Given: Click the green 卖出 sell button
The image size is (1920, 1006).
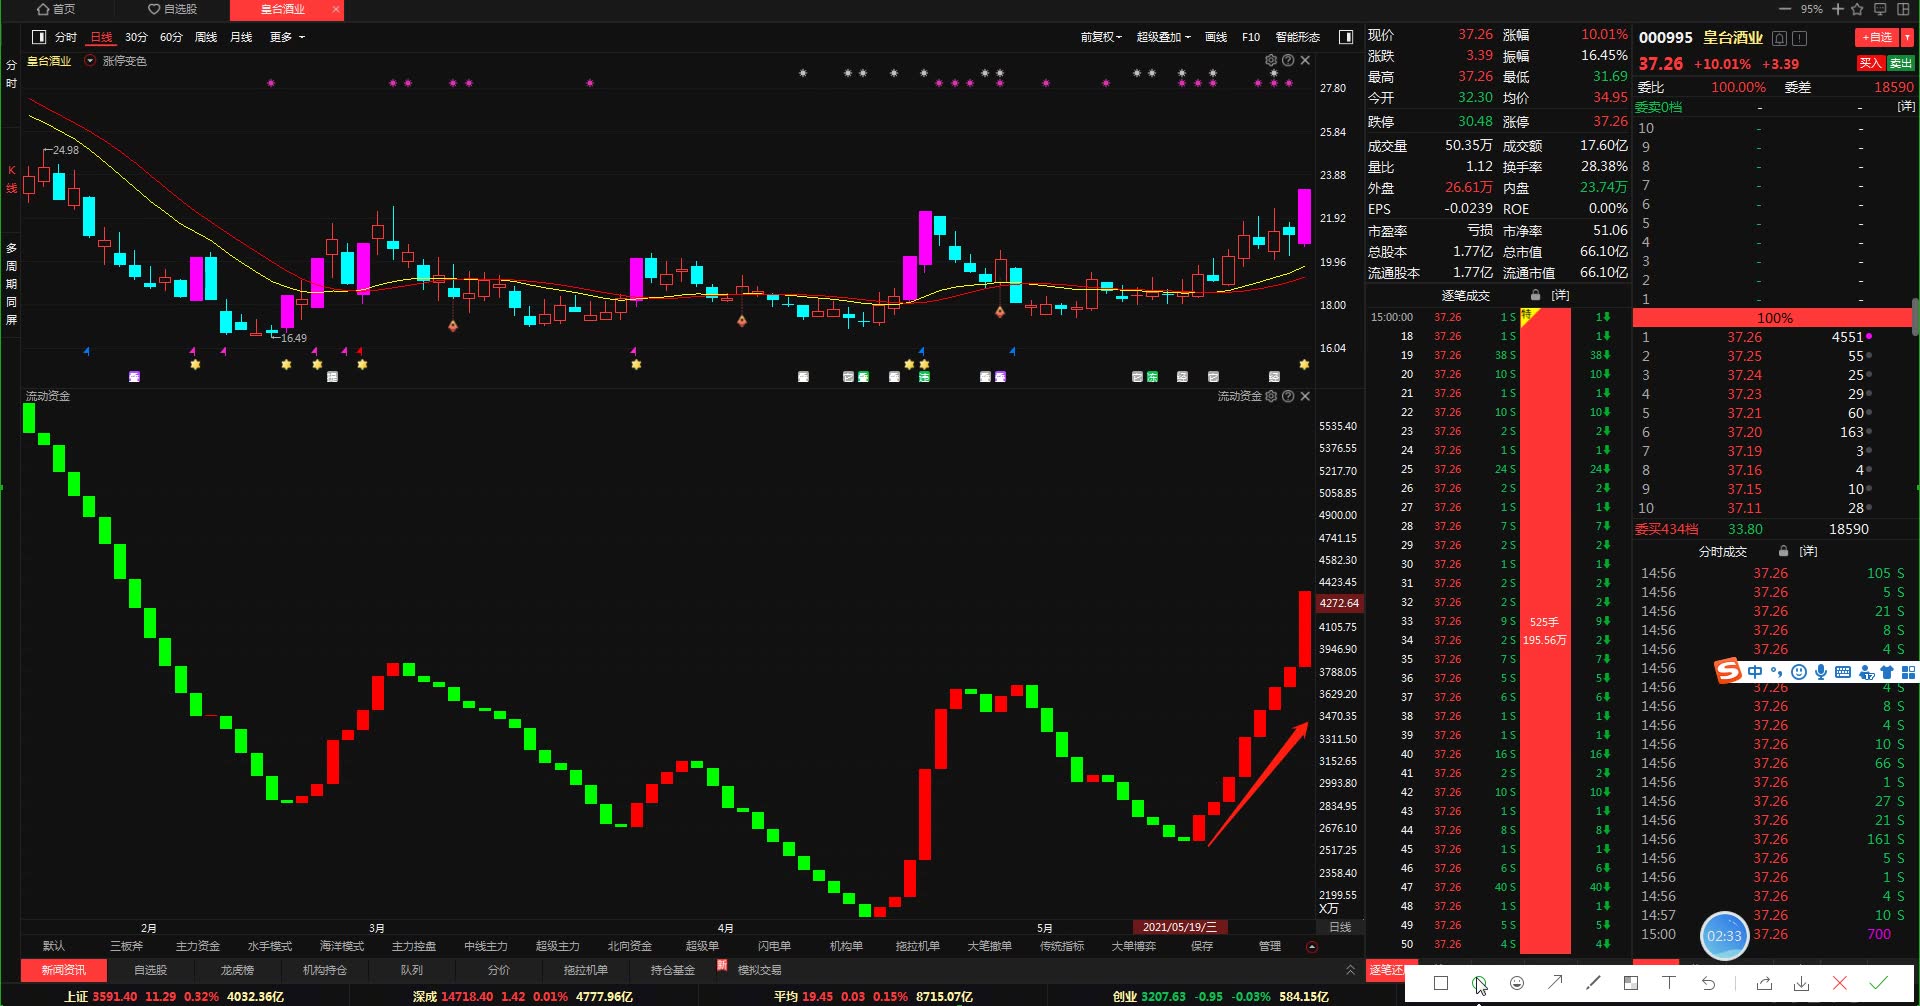Looking at the screenshot, I should (1900, 63).
